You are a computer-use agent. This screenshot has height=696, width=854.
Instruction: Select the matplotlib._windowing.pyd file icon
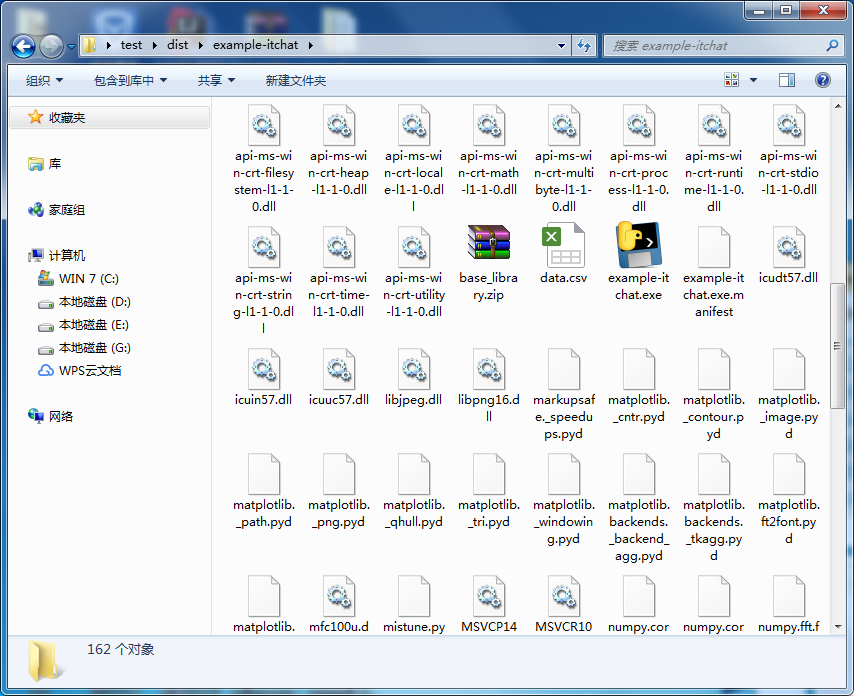(x=564, y=474)
